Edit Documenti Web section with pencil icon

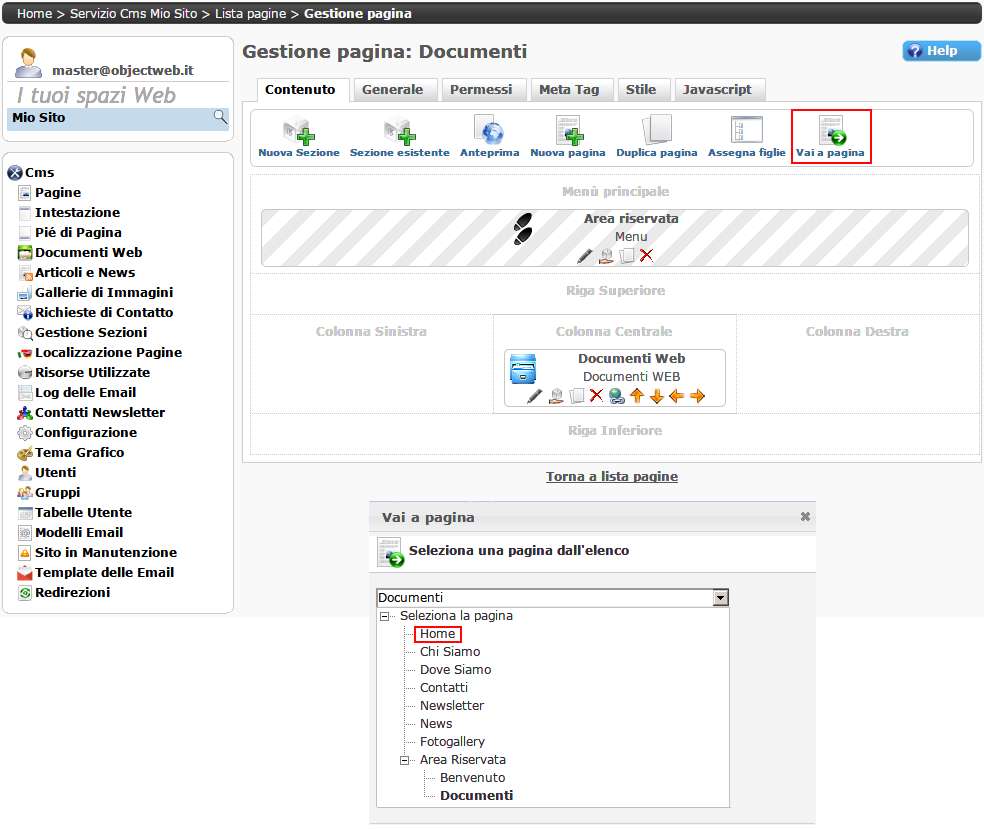point(535,396)
